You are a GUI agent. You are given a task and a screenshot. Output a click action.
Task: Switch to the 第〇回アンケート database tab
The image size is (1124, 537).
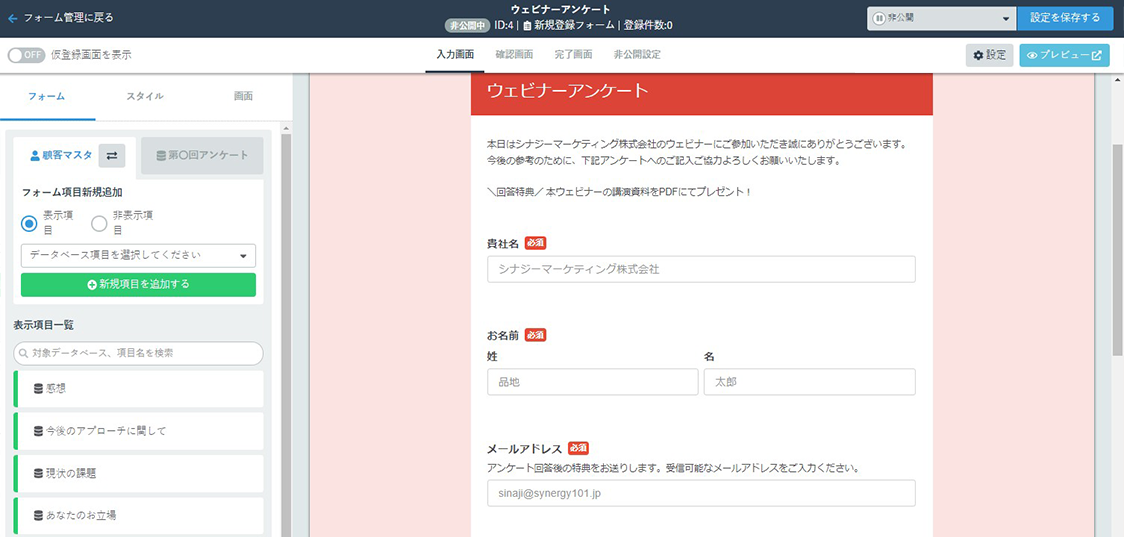(202, 156)
